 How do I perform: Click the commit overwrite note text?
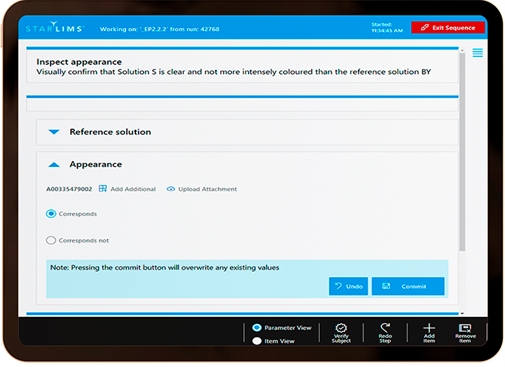coord(165,268)
